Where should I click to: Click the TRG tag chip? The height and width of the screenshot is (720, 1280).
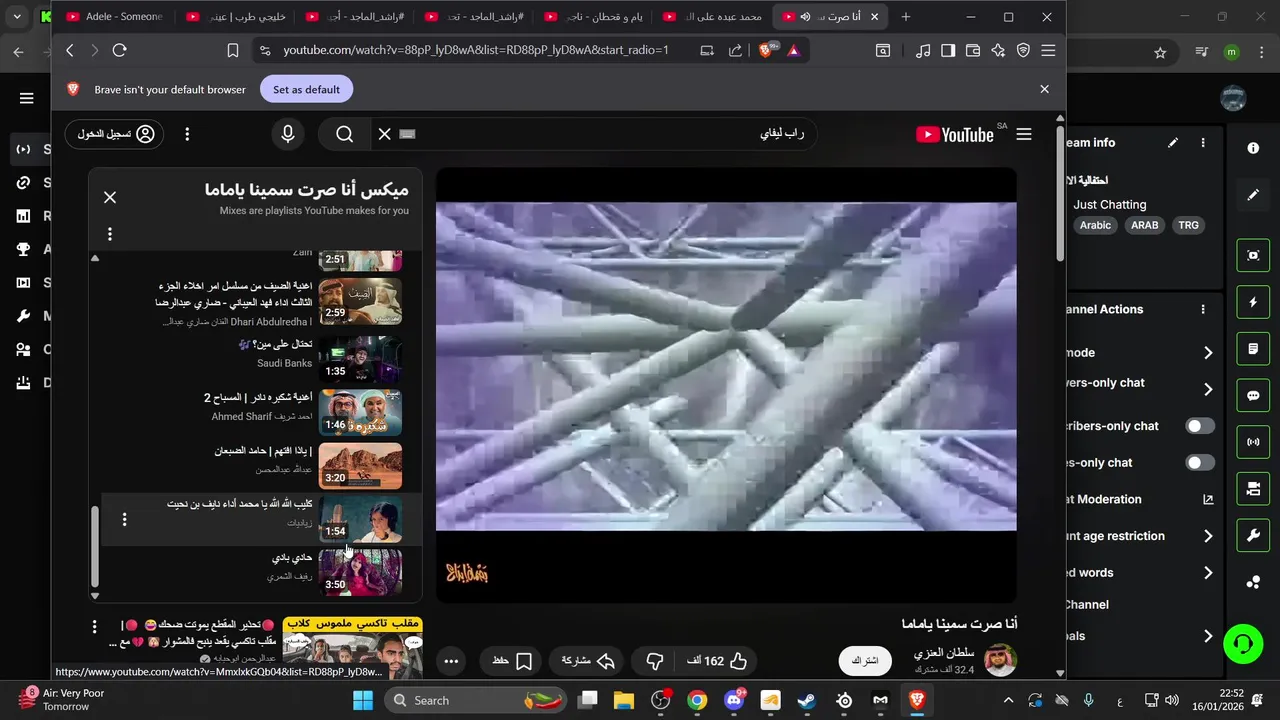[x=1188, y=225]
